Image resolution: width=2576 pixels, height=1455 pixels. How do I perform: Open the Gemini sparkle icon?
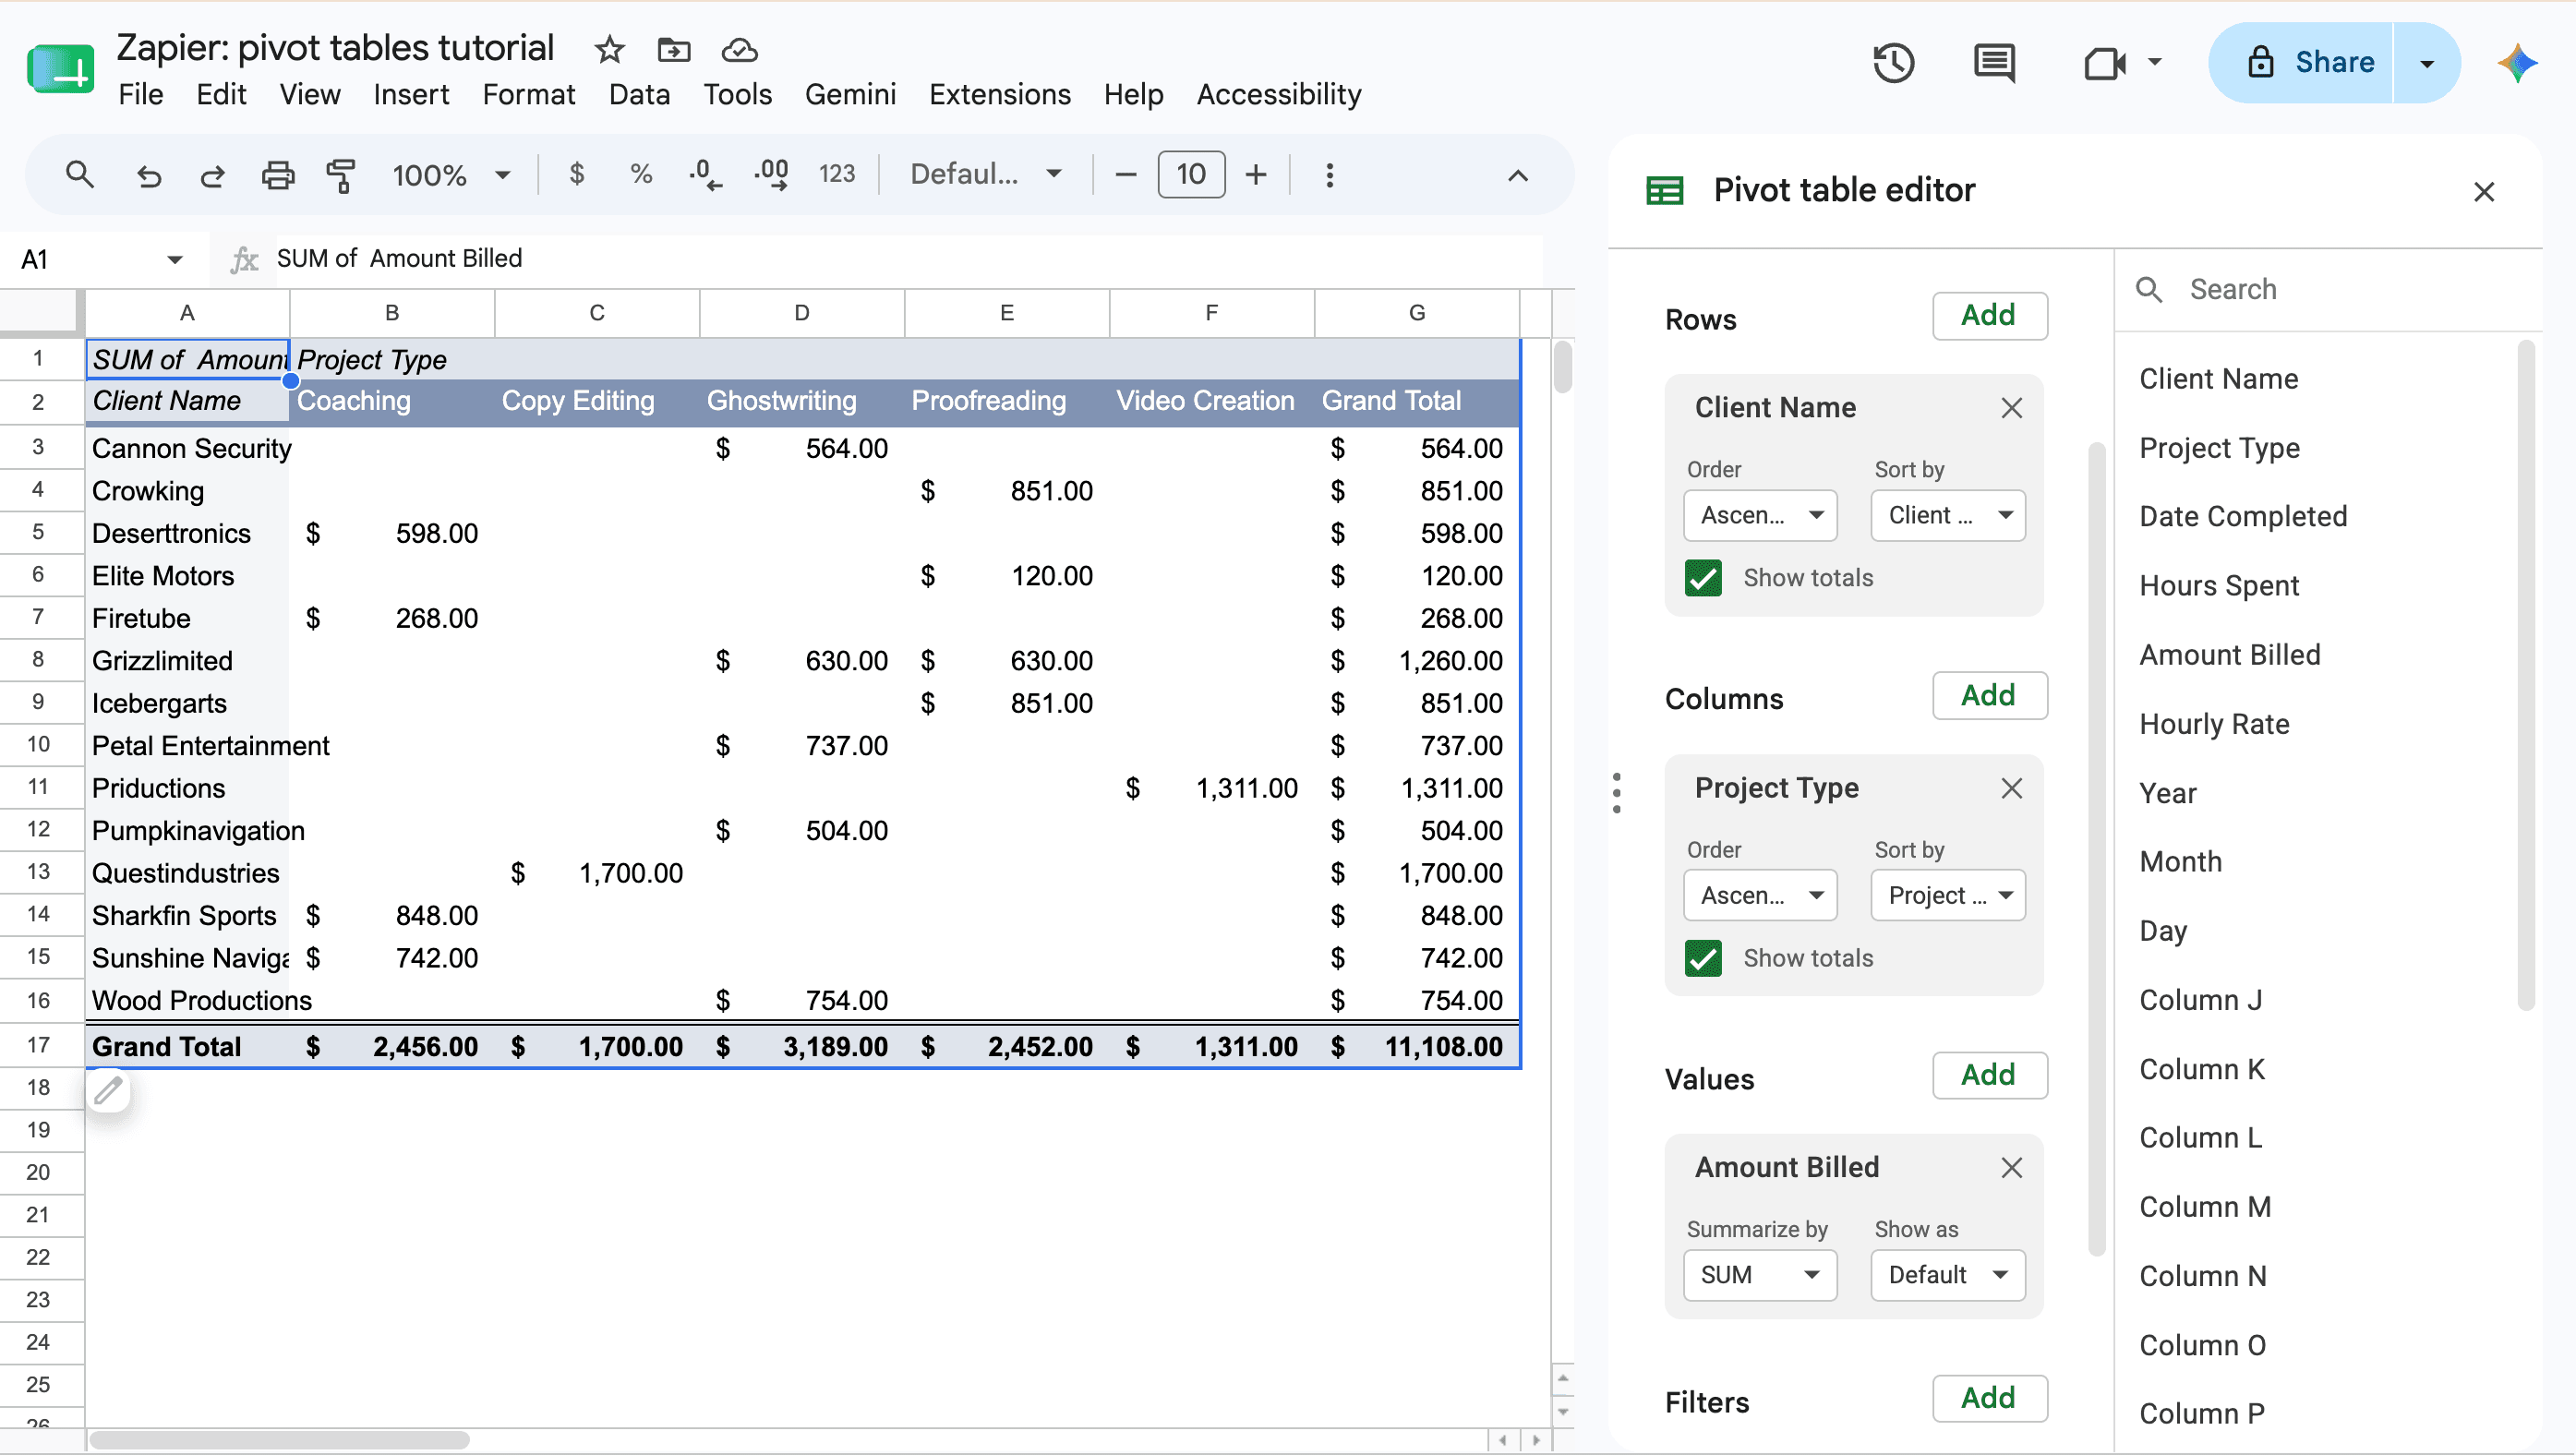click(2516, 63)
